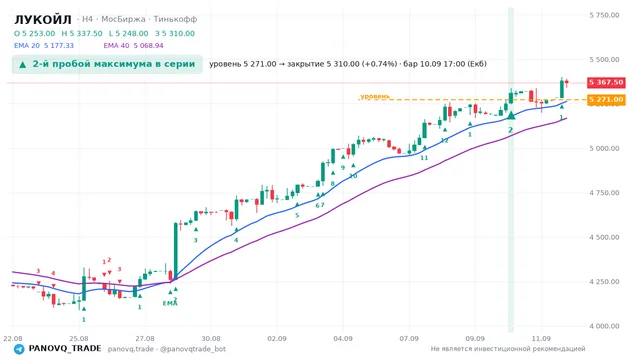Screen dimensions: 640x360
Task: Click the low price L 5 248.00
Action: (x=129, y=33)
